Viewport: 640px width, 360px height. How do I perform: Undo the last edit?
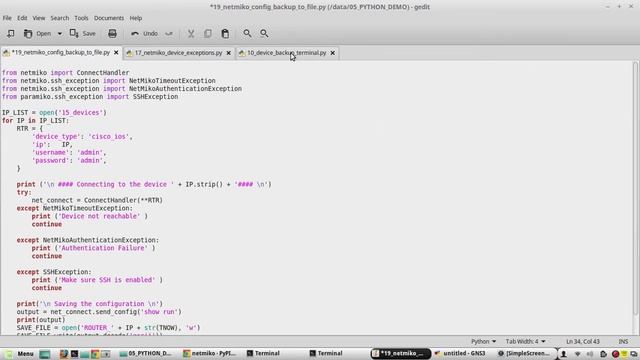coord(144,33)
